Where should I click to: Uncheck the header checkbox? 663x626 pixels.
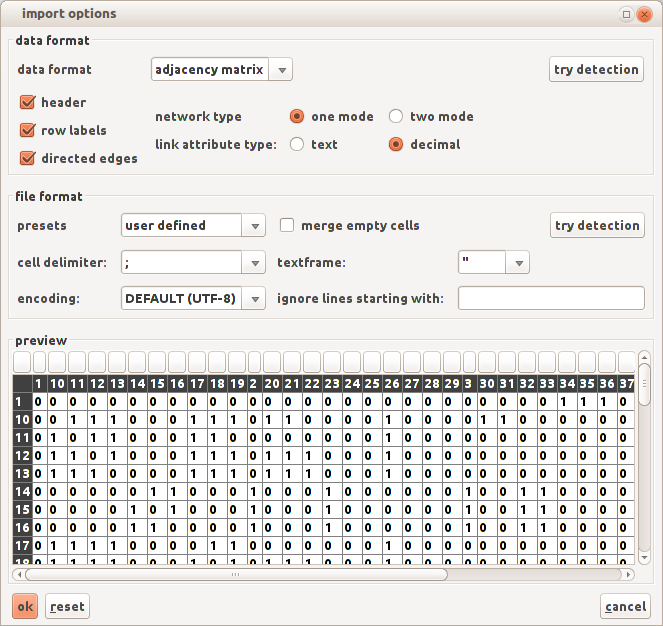click(27, 102)
